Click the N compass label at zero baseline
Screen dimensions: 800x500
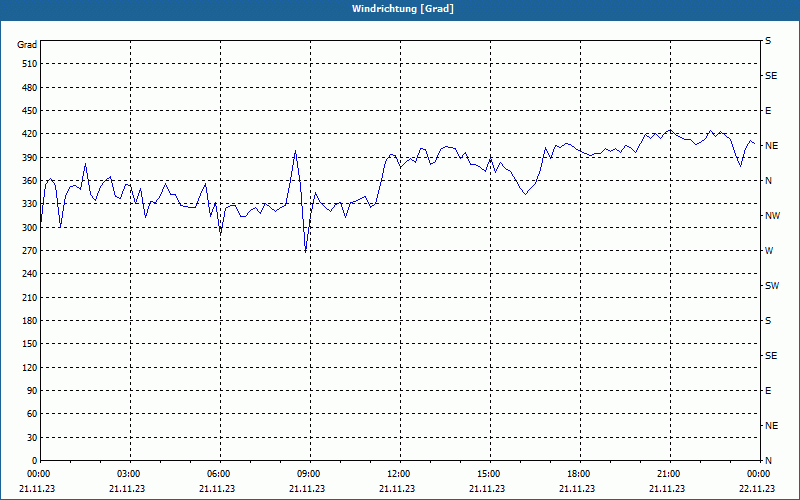click(768, 461)
